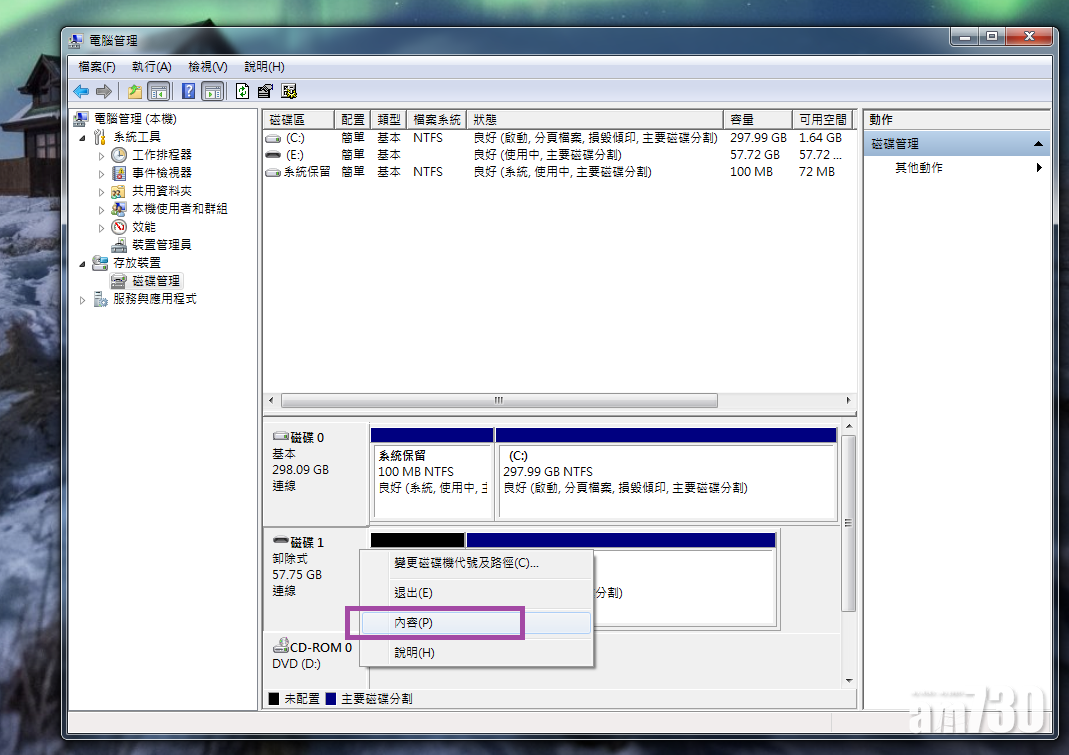Click the horizontal scrollbar in volume list

click(x=498, y=400)
